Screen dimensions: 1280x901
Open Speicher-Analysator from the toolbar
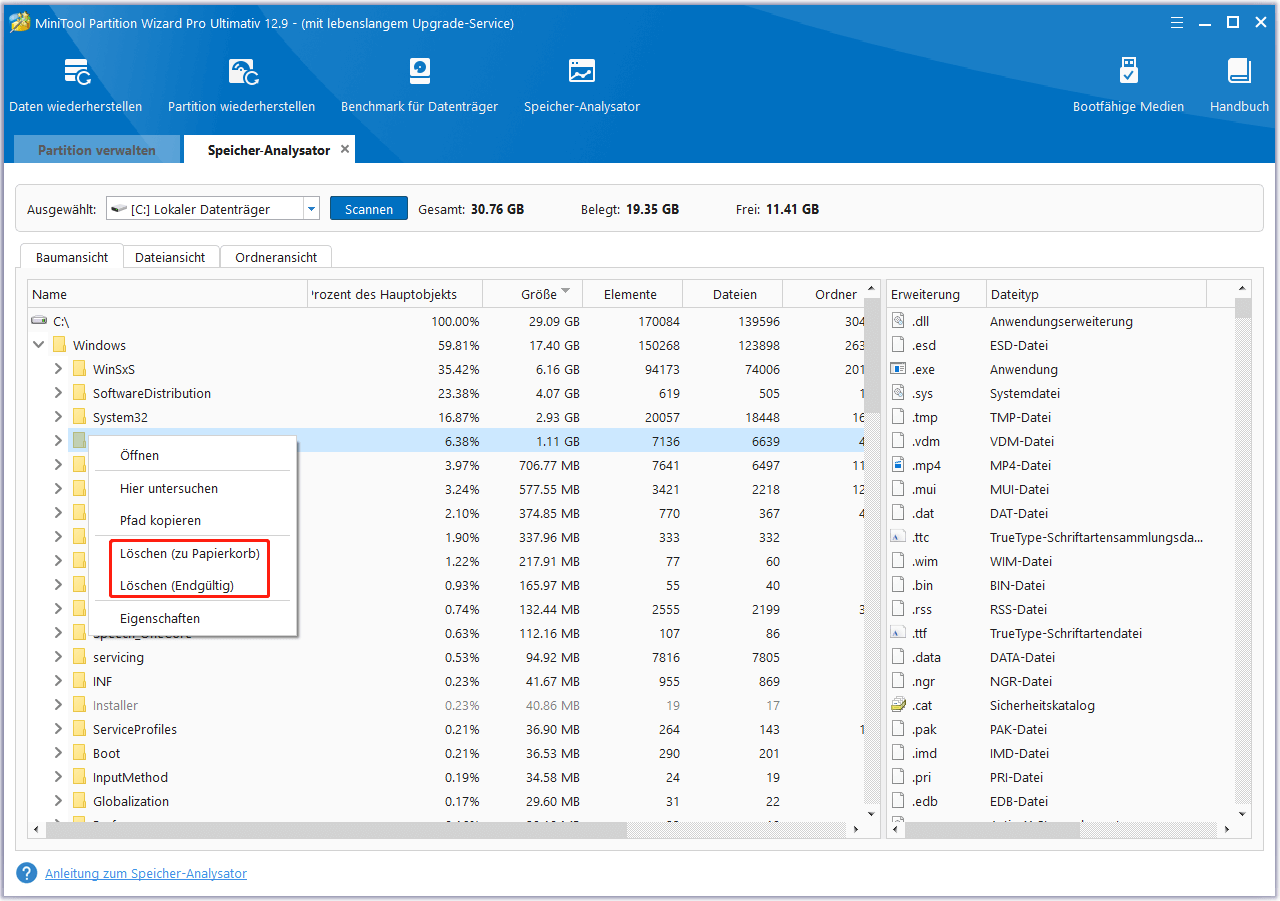tap(582, 85)
